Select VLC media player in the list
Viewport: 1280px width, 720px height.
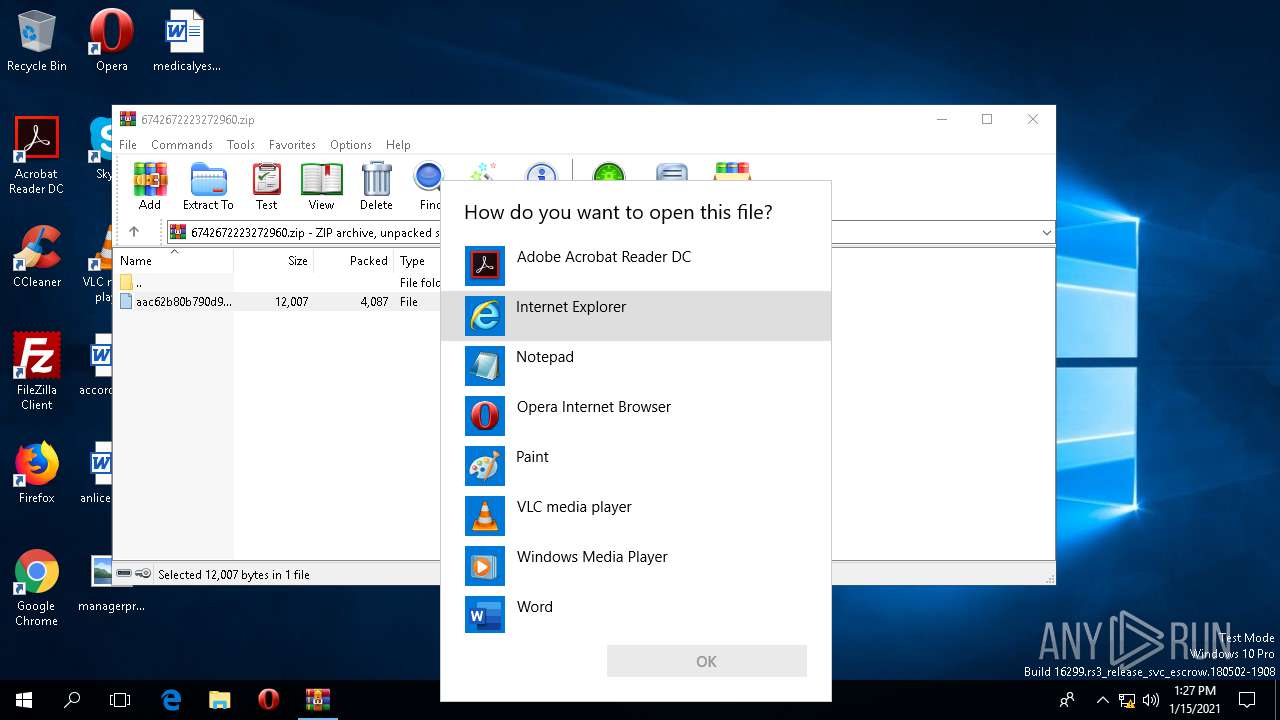[636, 516]
